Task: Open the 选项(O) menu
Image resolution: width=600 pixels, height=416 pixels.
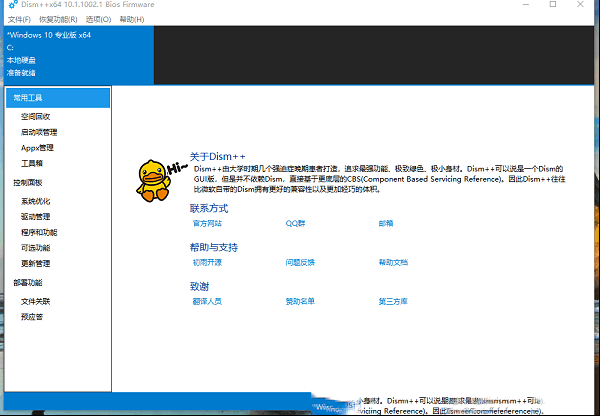Action: click(x=98, y=19)
